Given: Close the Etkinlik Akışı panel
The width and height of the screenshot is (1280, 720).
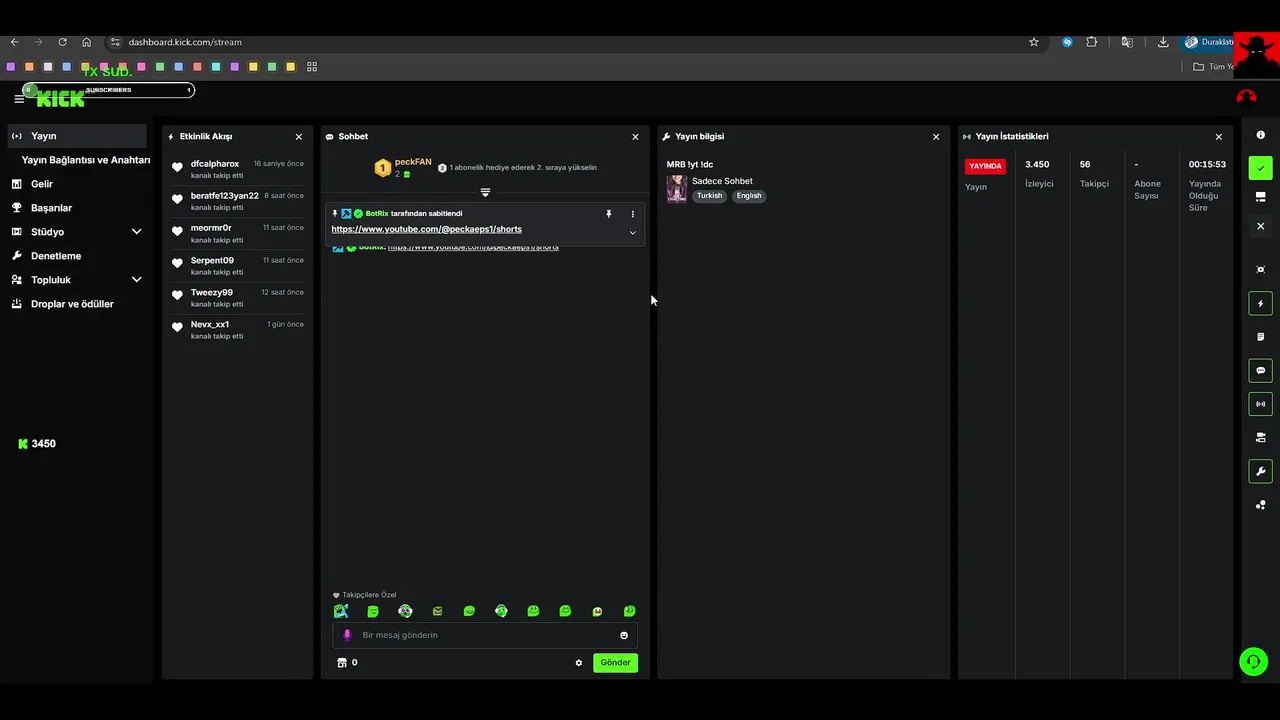Looking at the screenshot, I should pos(298,137).
